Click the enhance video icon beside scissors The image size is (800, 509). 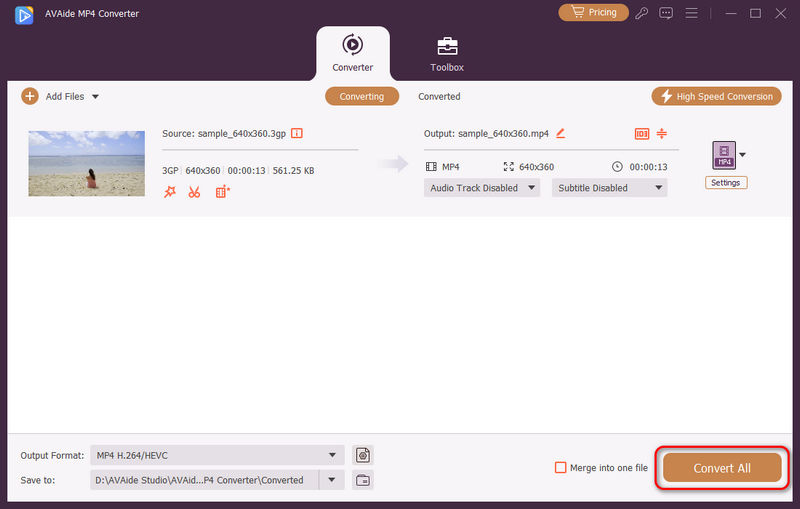222,192
